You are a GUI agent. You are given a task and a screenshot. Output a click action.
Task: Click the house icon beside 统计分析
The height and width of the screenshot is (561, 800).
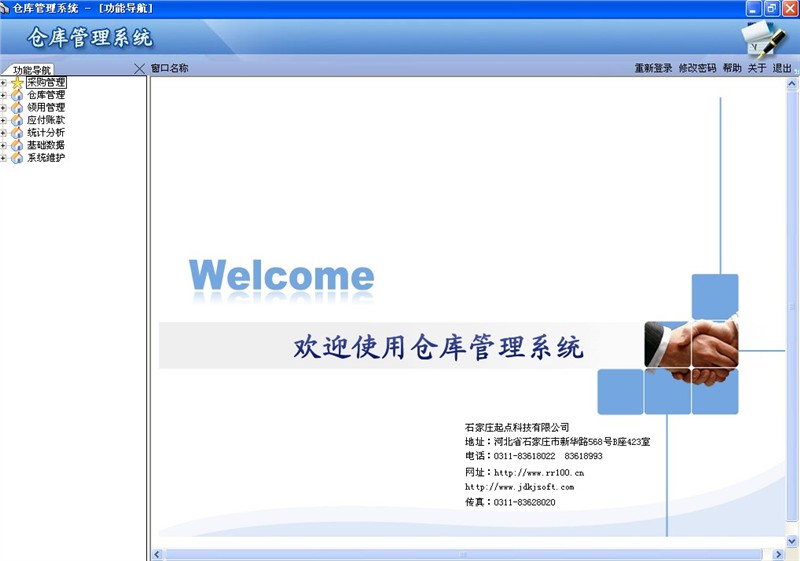point(17,133)
